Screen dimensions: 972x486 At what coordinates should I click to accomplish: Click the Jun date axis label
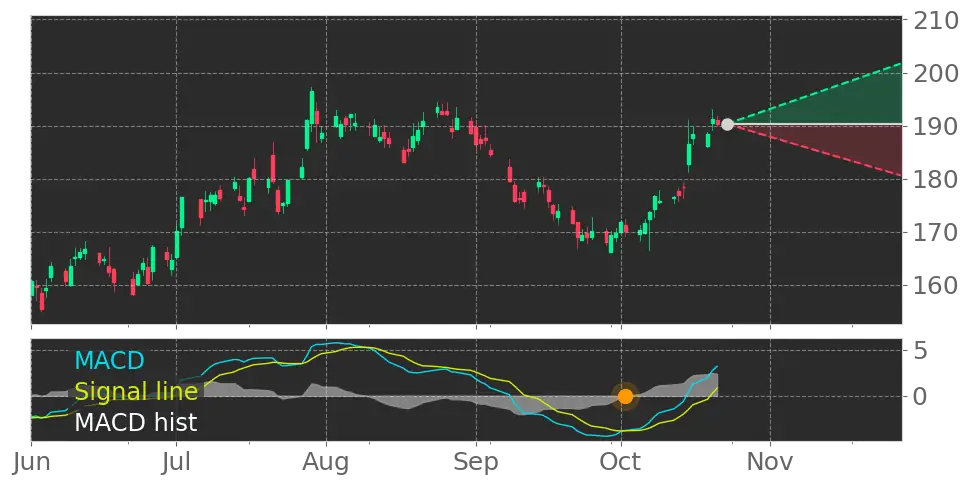(x=32, y=462)
